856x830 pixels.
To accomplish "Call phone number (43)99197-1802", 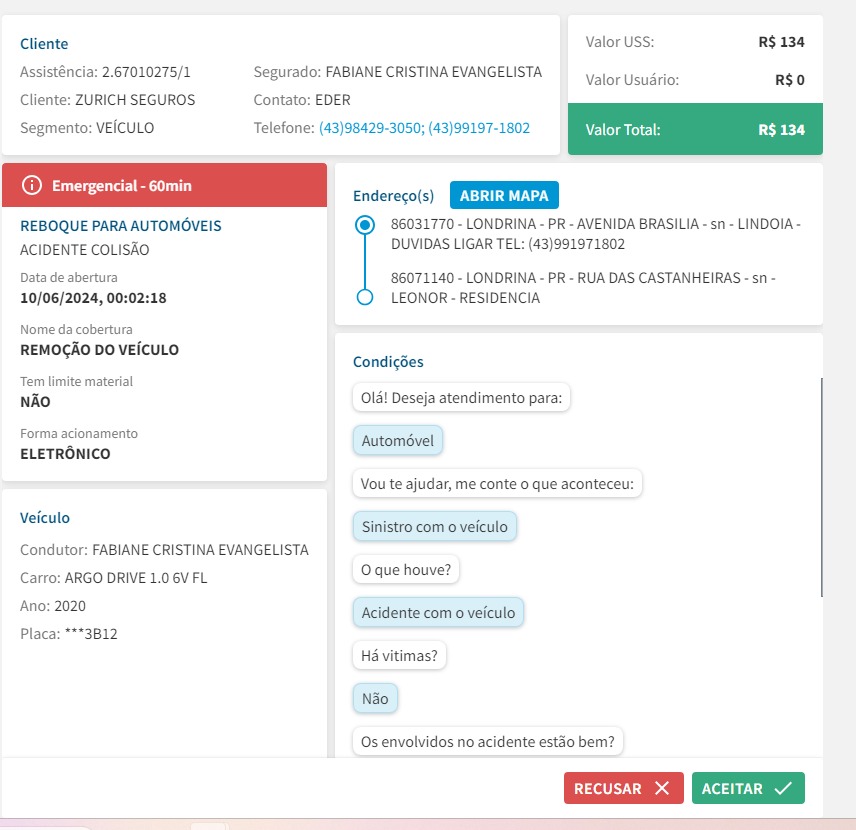I will (x=479, y=128).
